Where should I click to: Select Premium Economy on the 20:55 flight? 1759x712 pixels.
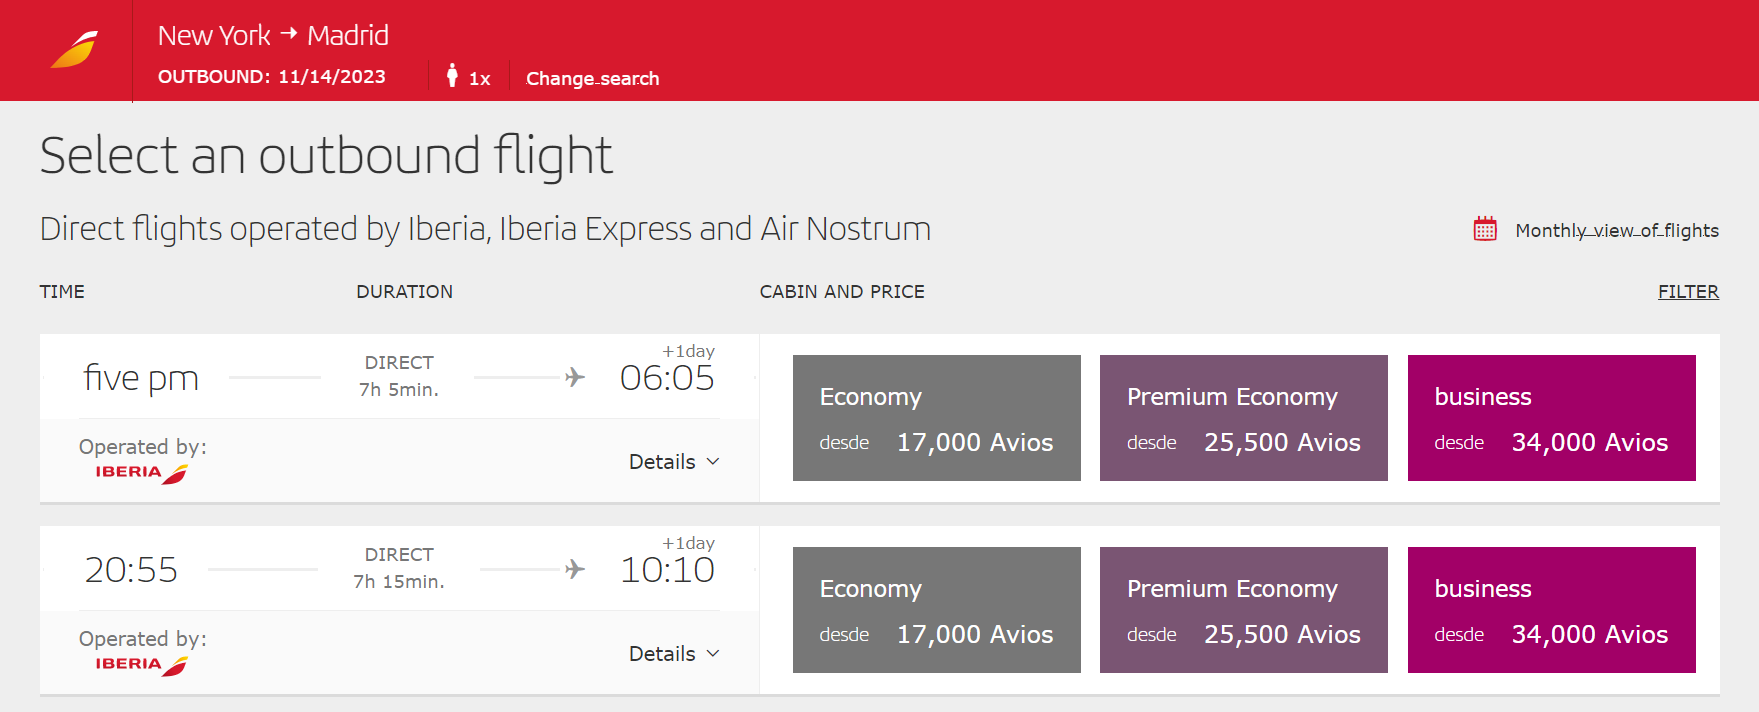(1243, 610)
